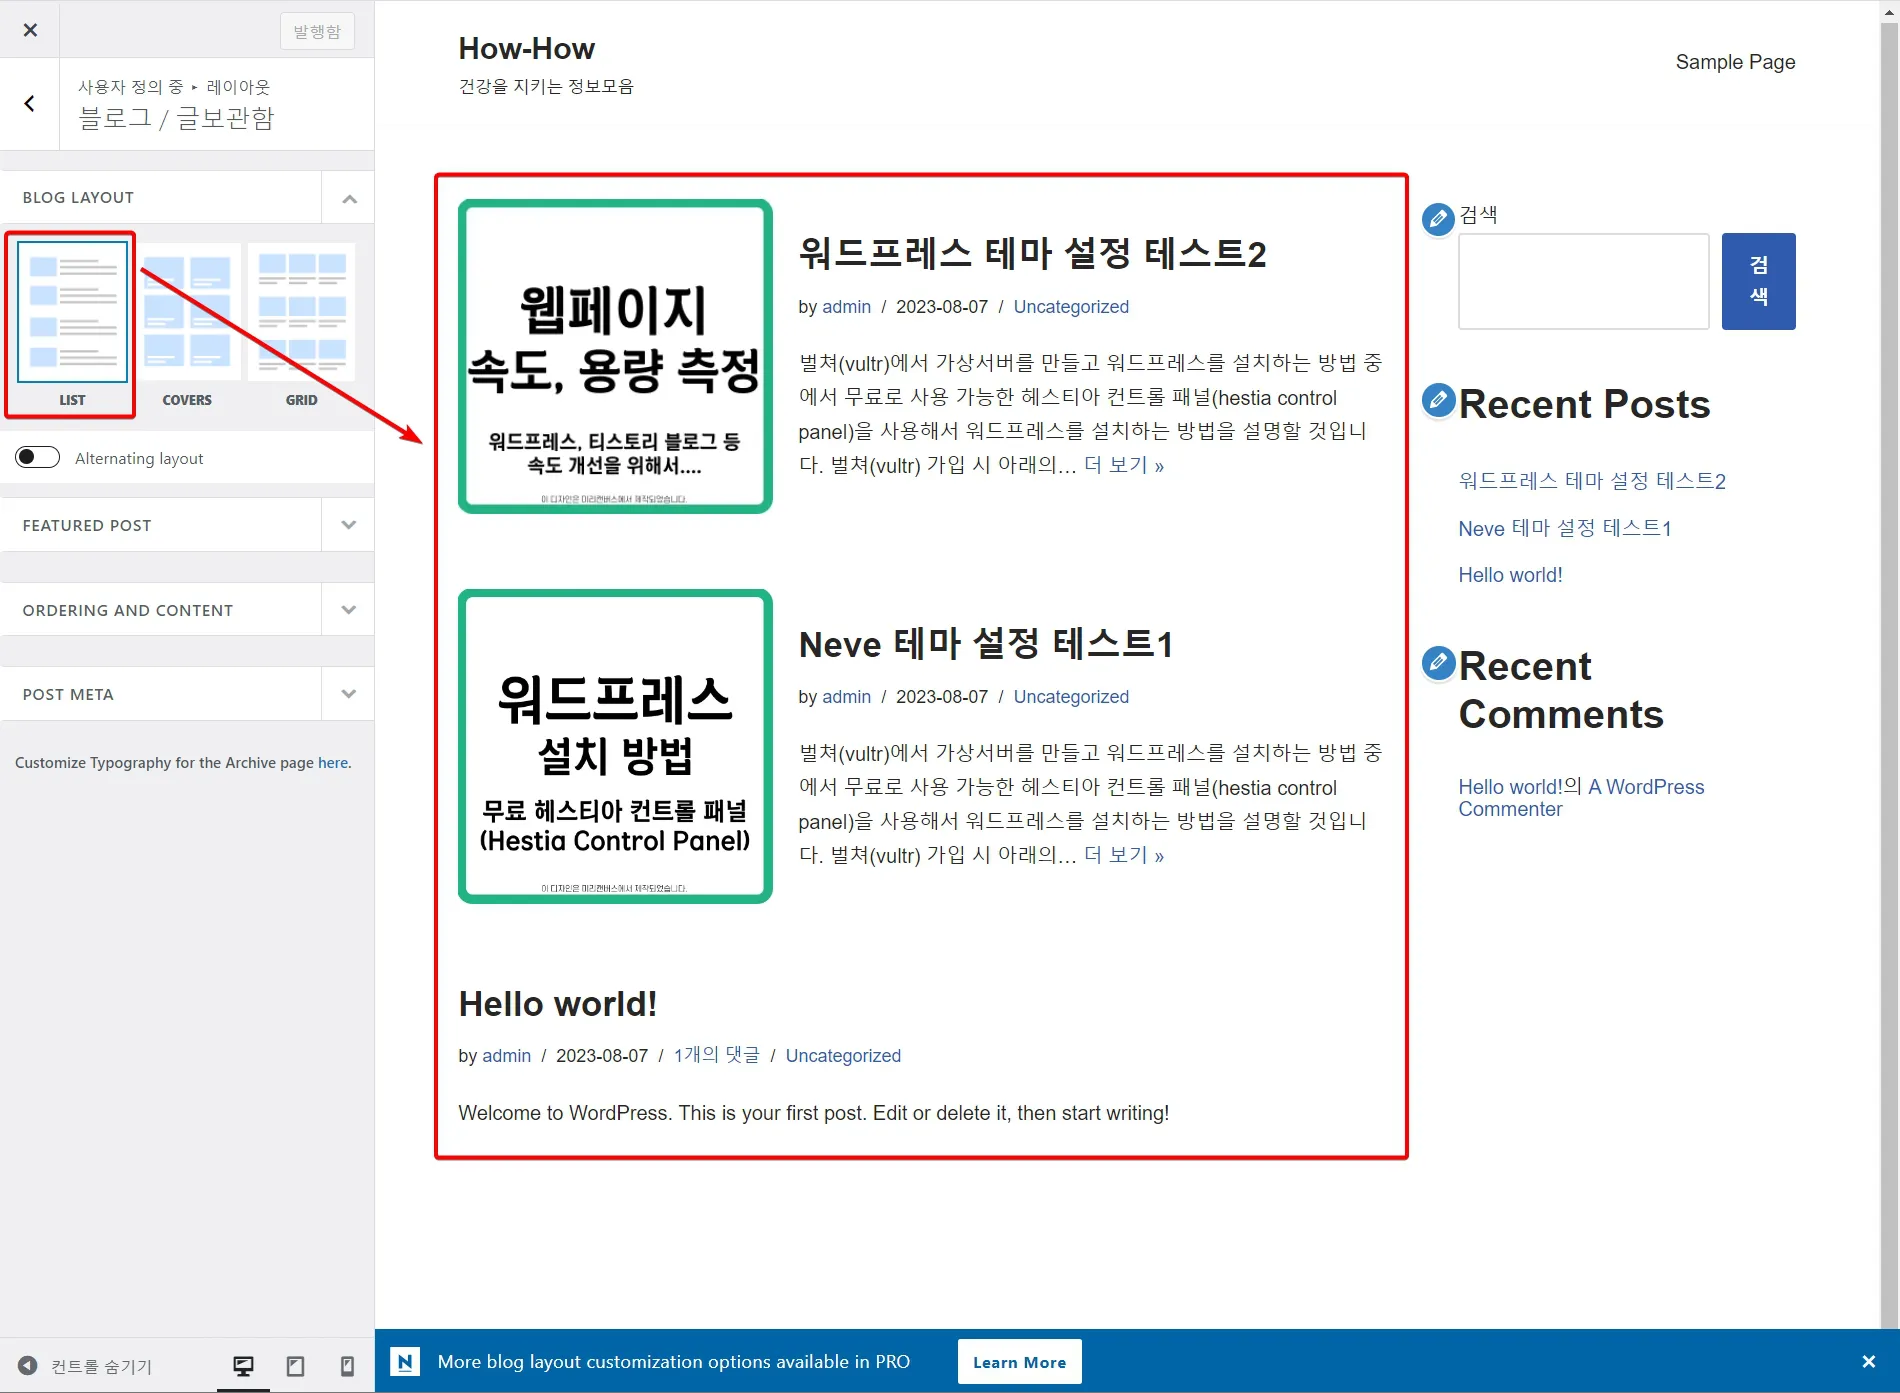This screenshot has height=1393, width=1900.
Task: Click the ORDERING AND CONTENT heading
Action: [x=128, y=610]
